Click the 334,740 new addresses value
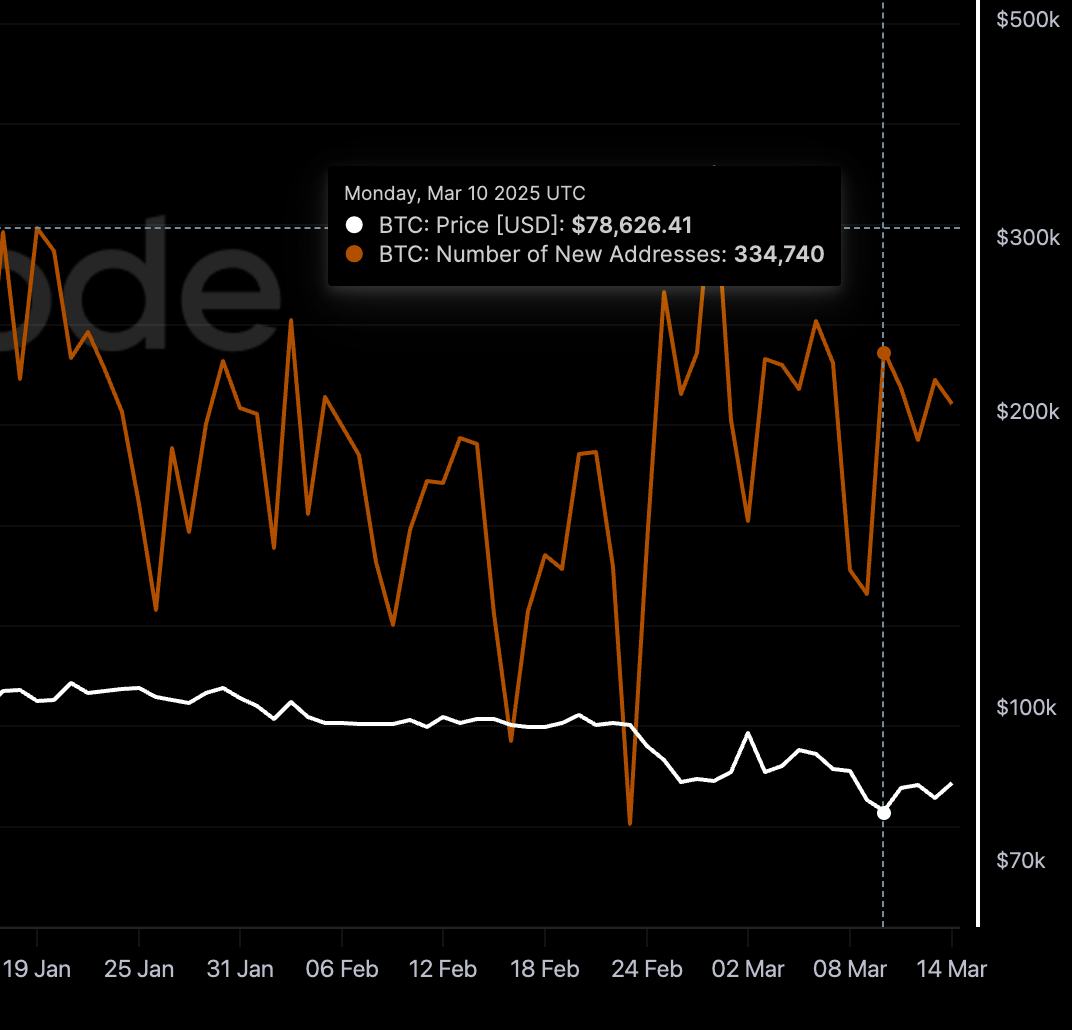This screenshot has height=1030, width=1072. (779, 254)
